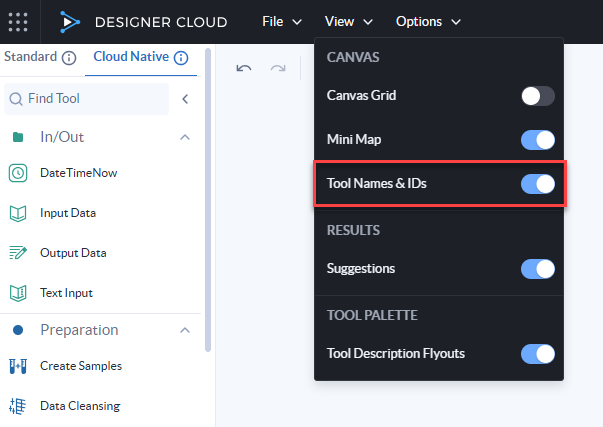Select the Create Samples tool icon
The width and height of the screenshot is (603, 427).
tap(18, 366)
